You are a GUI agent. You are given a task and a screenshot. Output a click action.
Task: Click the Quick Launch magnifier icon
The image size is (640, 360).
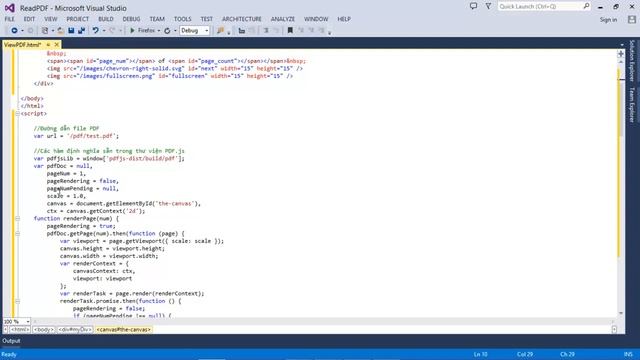(x=586, y=6)
